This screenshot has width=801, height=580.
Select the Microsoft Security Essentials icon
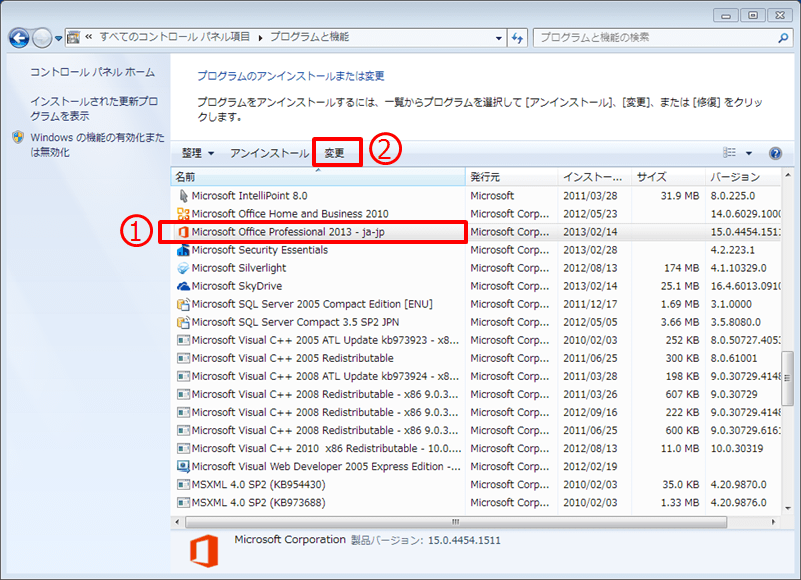click(x=183, y=250)
